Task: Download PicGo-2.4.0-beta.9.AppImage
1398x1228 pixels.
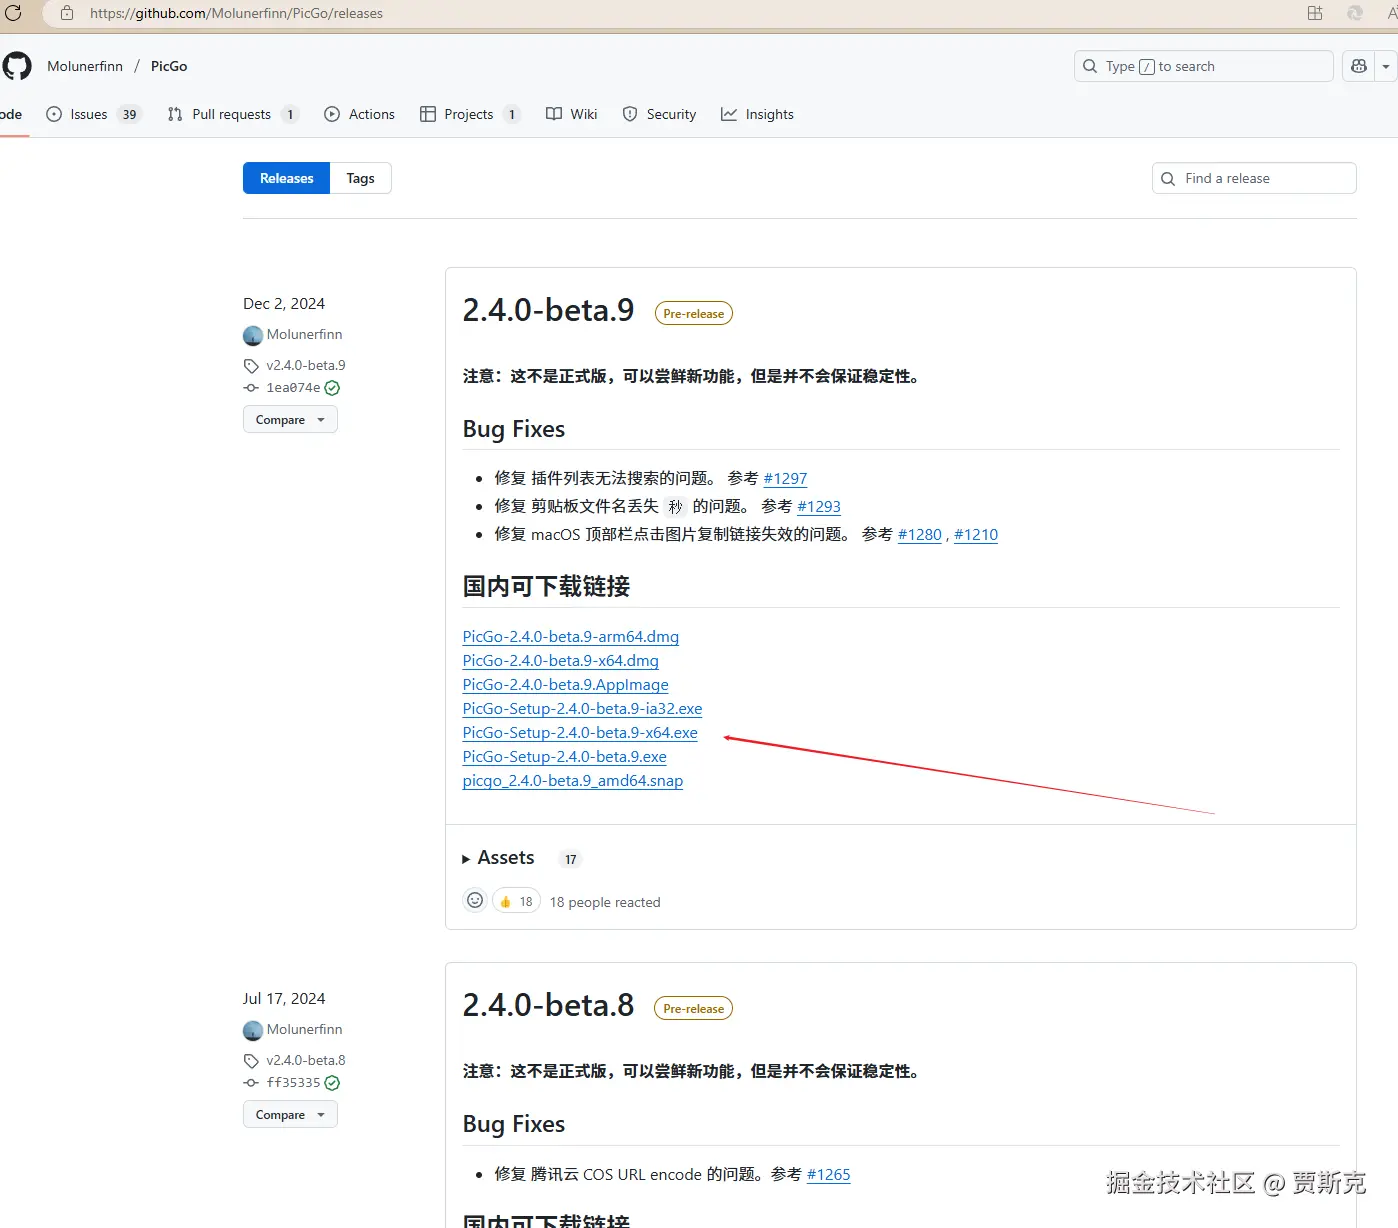Action: (x=566, y=685)
